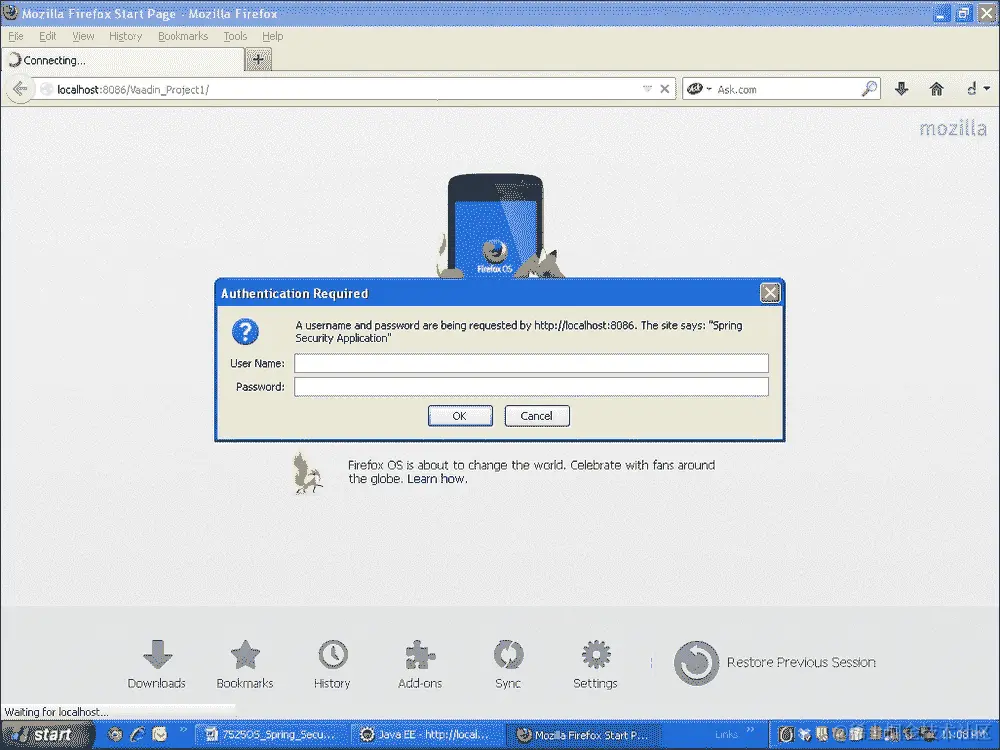The height and width of the screenshot is (750, 1000).
Task: Open the toolbar bookmarks menu dropdown
Action: [978, 89]
